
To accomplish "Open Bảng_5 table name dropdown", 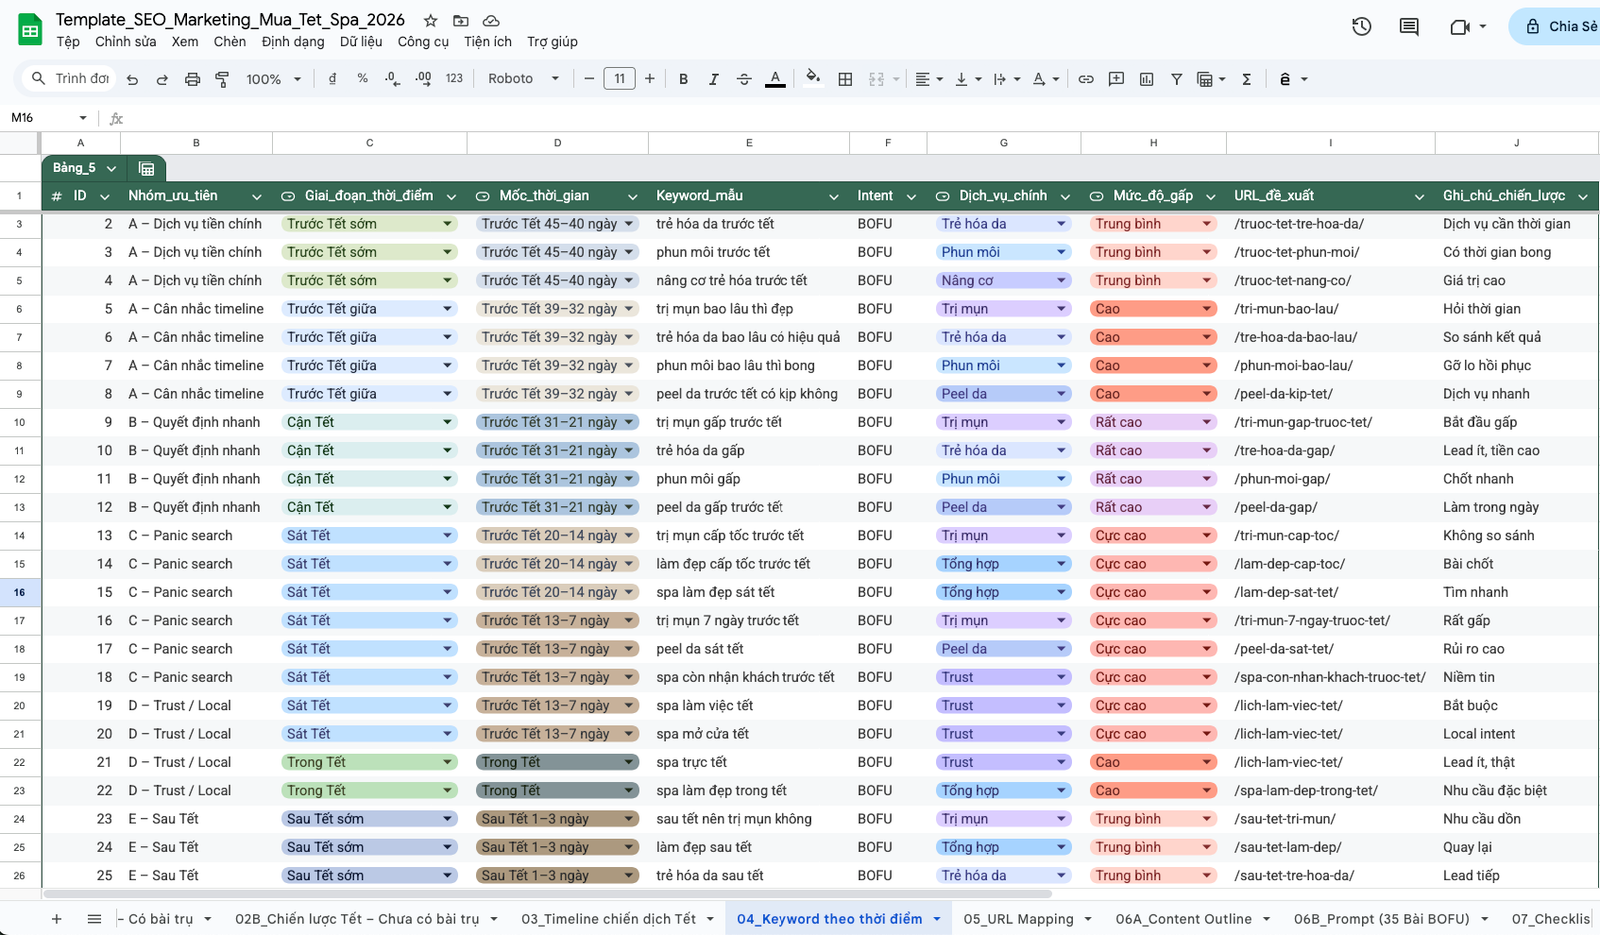I will pos(111,168).
